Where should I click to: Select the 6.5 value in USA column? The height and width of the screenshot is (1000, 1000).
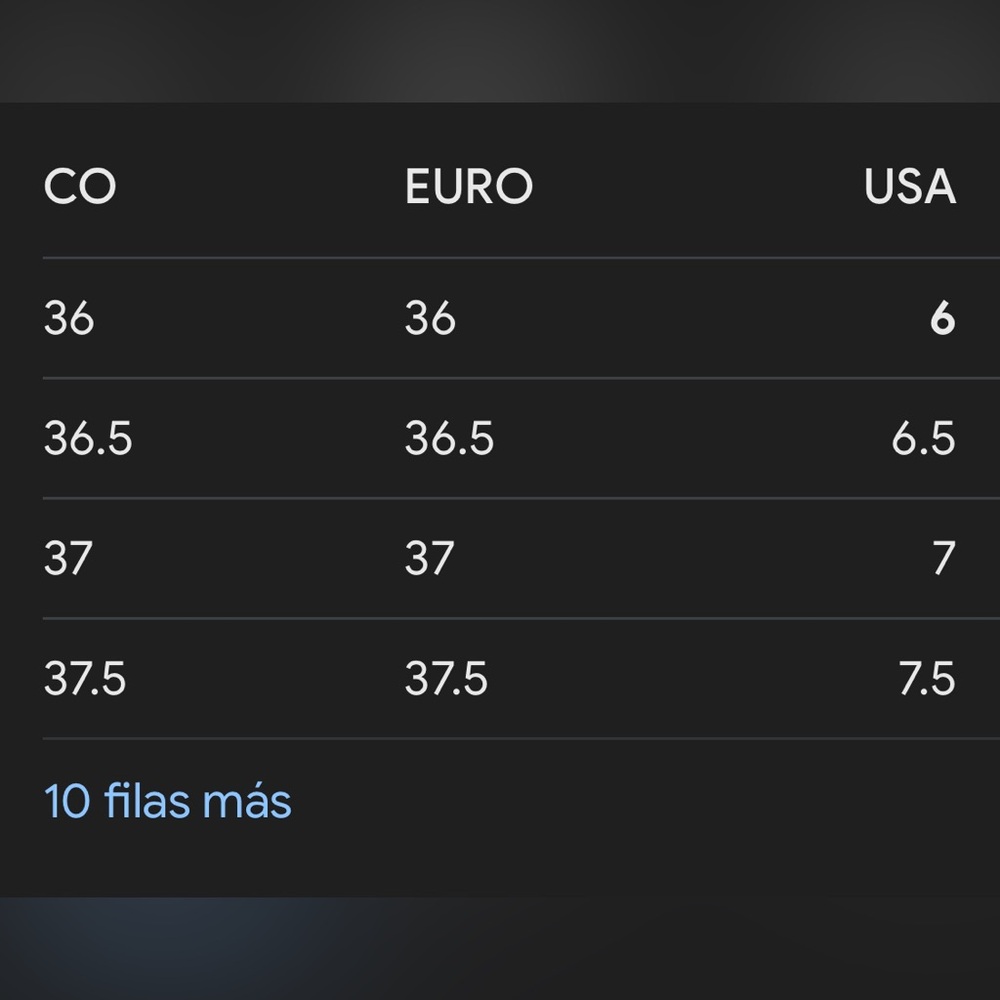(923, 439)
